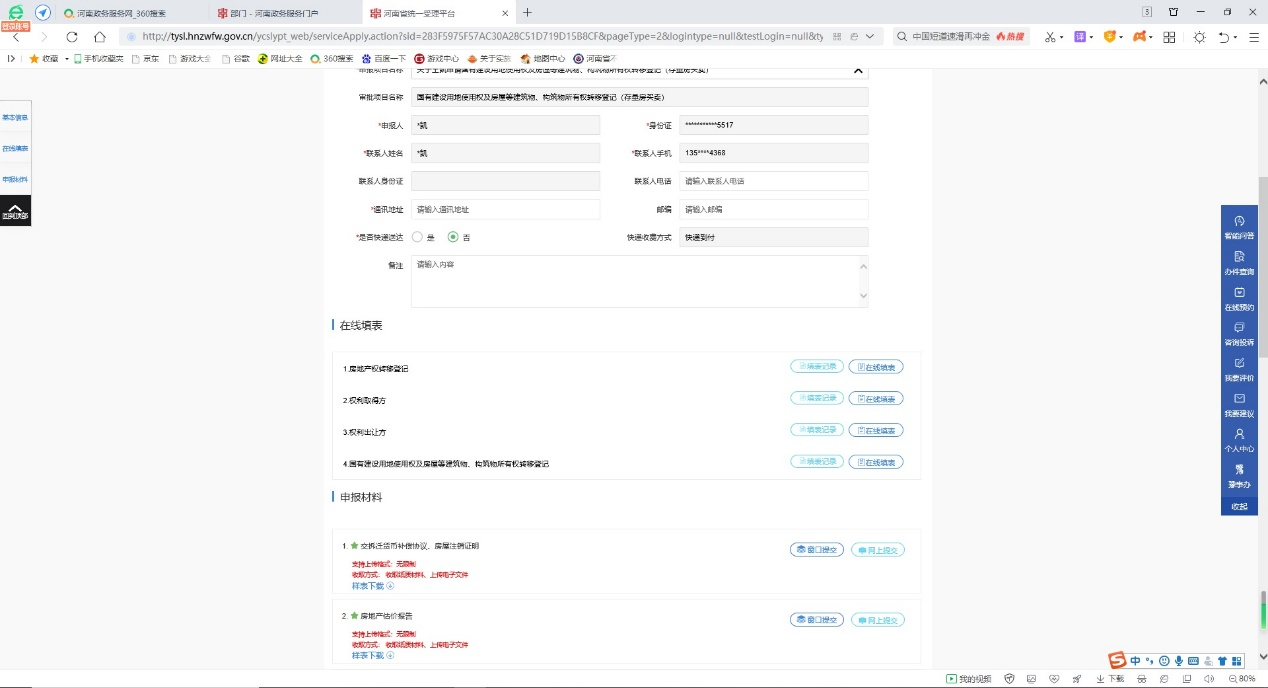Click 在线填表 for 房地产权转移登记
1268x688 pixels.
pyautogui.click(x=876, y=367)
